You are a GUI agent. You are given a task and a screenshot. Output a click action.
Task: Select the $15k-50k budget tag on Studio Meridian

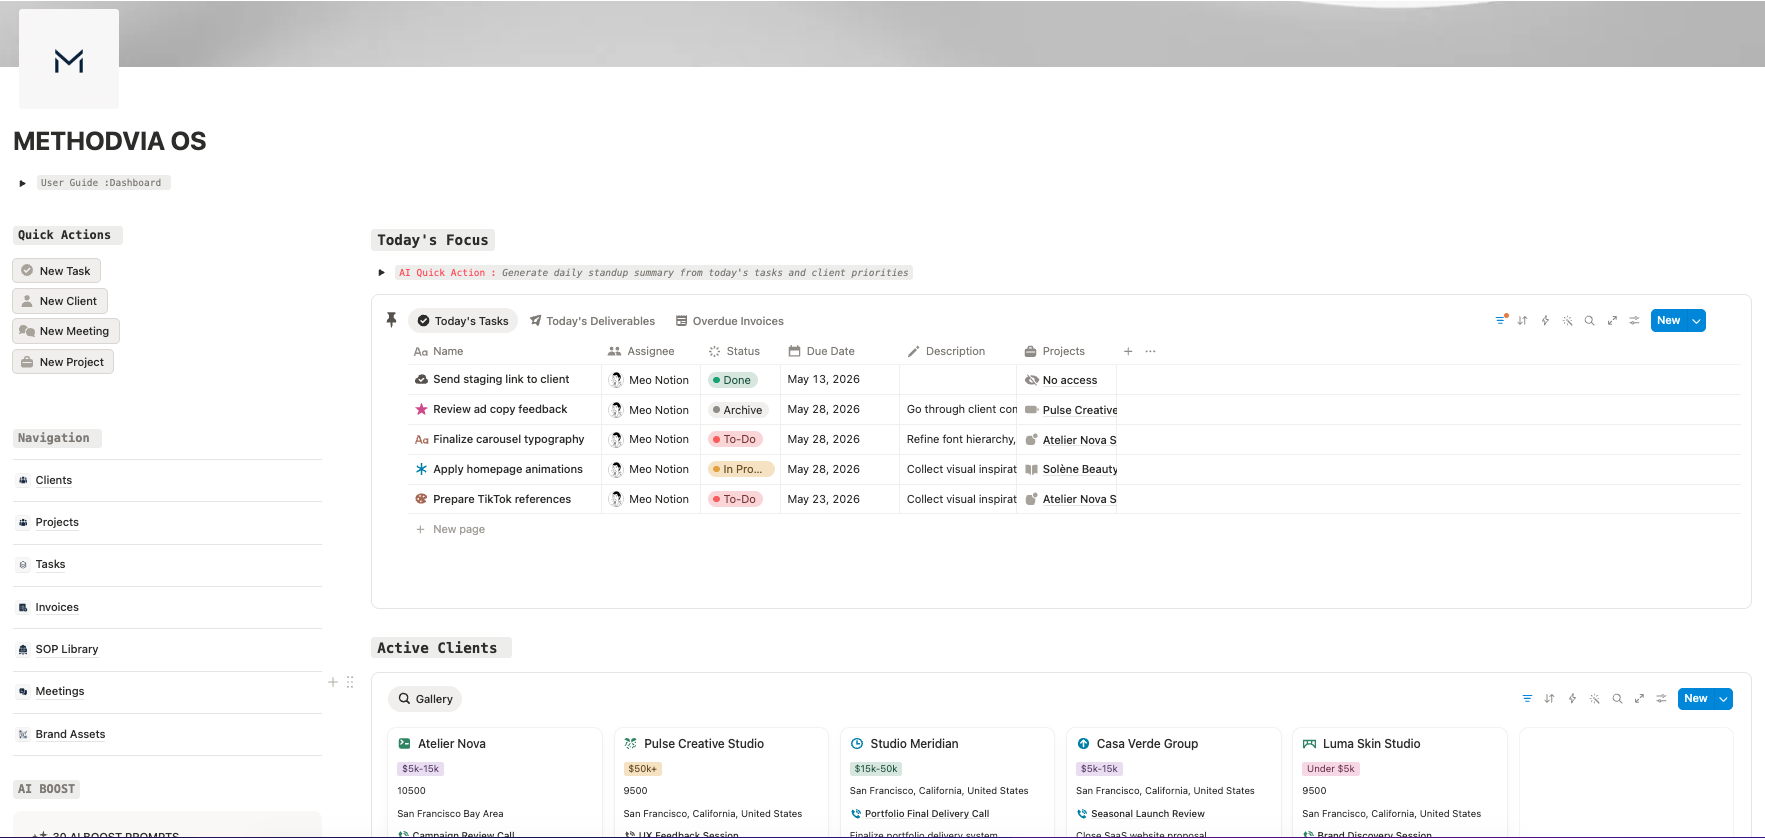876,769
